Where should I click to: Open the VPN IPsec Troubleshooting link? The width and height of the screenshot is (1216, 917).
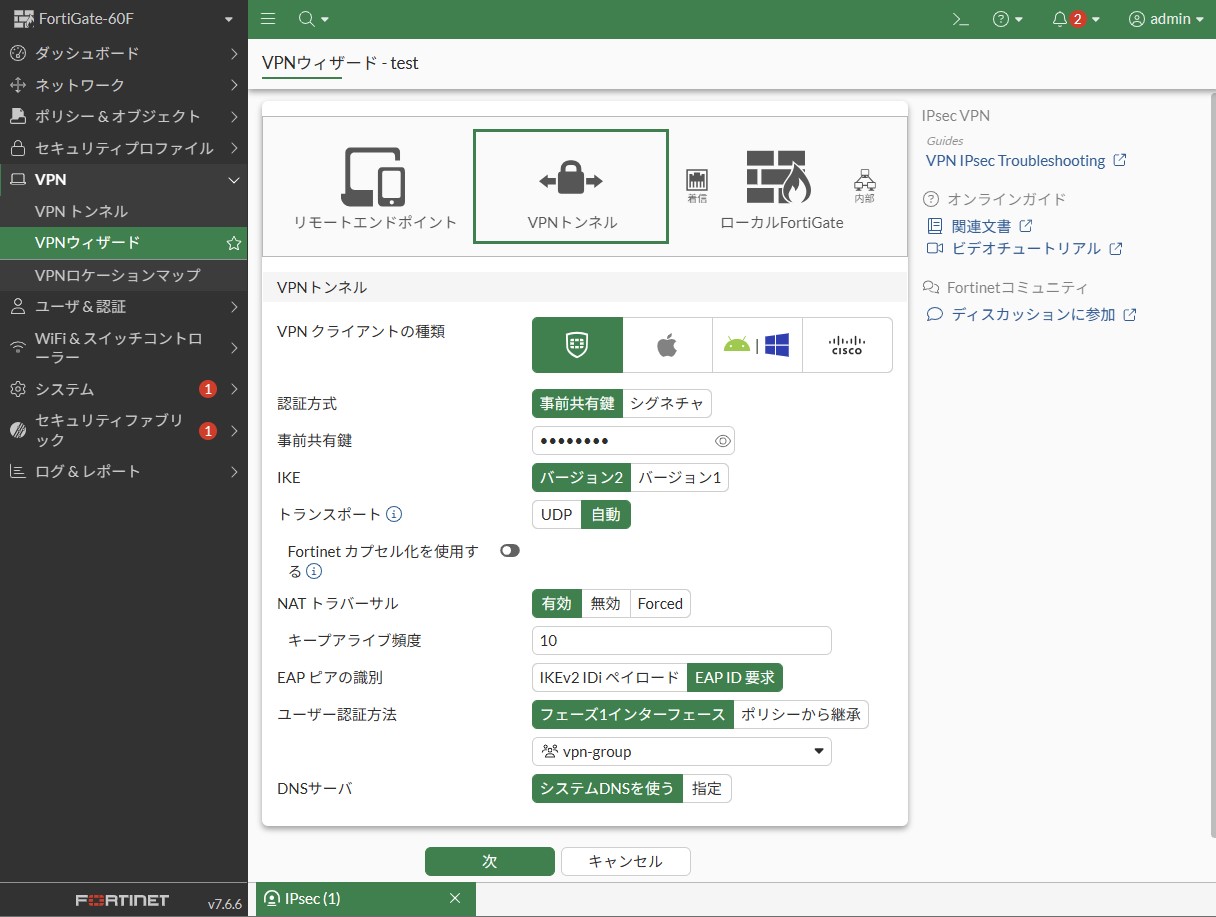tap(1015, 161)
